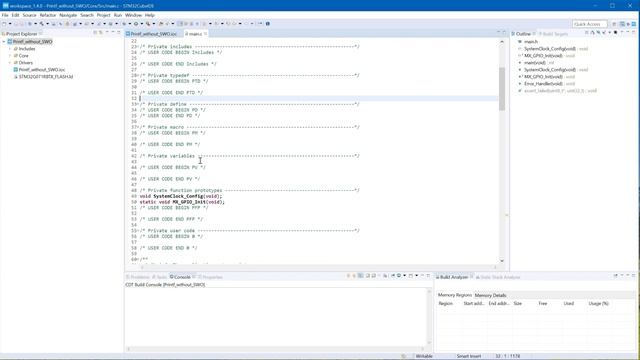Maximize the Console panel
Image resolution: width=640 pixels, height=360 pixels.
428,276
